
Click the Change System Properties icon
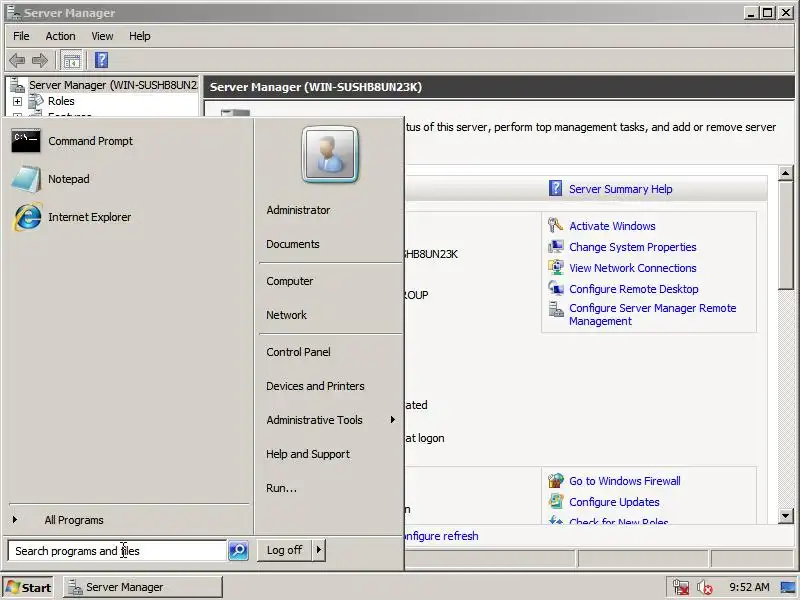coord(555,247)
